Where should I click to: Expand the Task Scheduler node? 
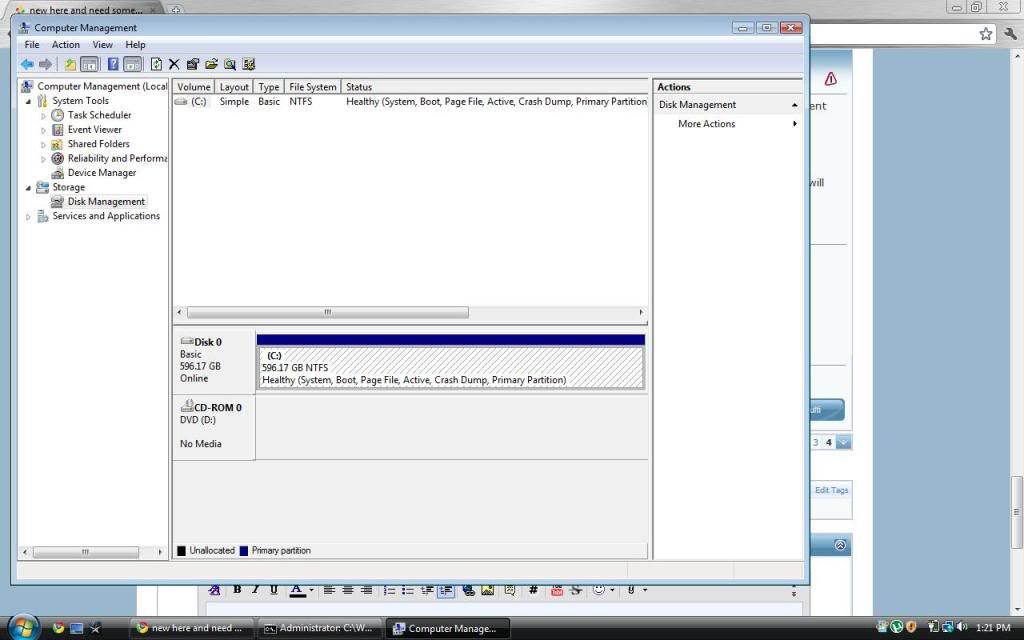(x=43, y=116)
